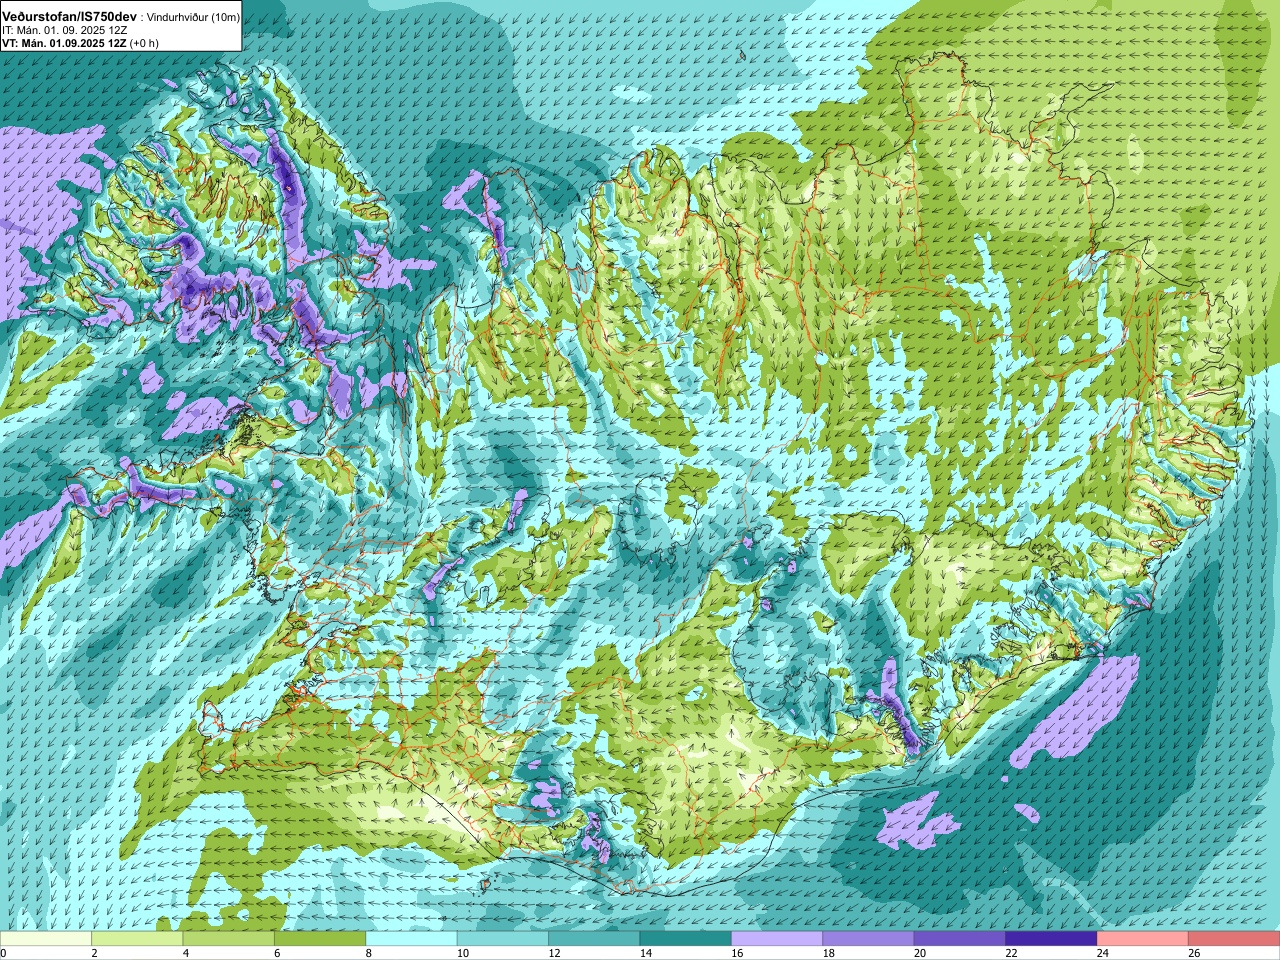The height and width of the screenshot is (960, 1280).
Task: Click the 0–2 pale yellow legend swatch
Action: [x=46, y=939]
